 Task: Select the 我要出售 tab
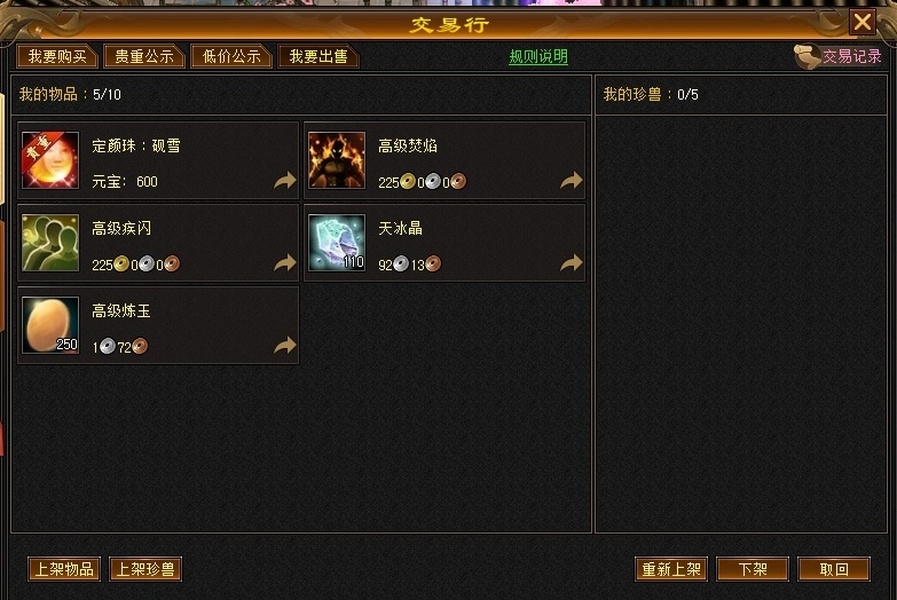click(x=318, y=56)
